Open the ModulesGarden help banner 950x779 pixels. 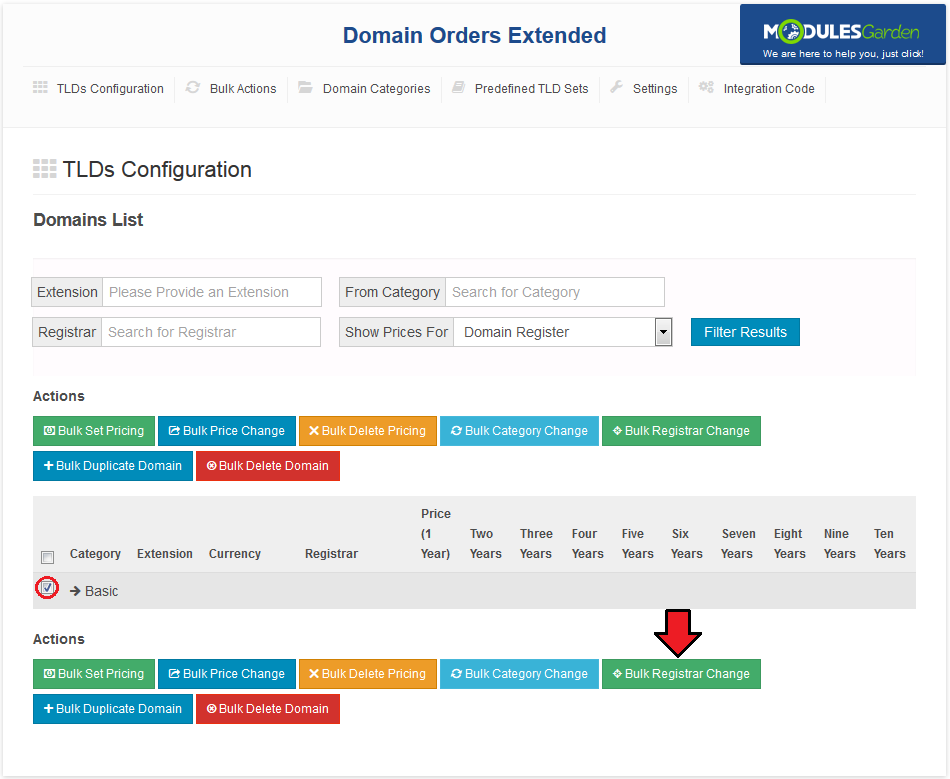pos(842,35)
